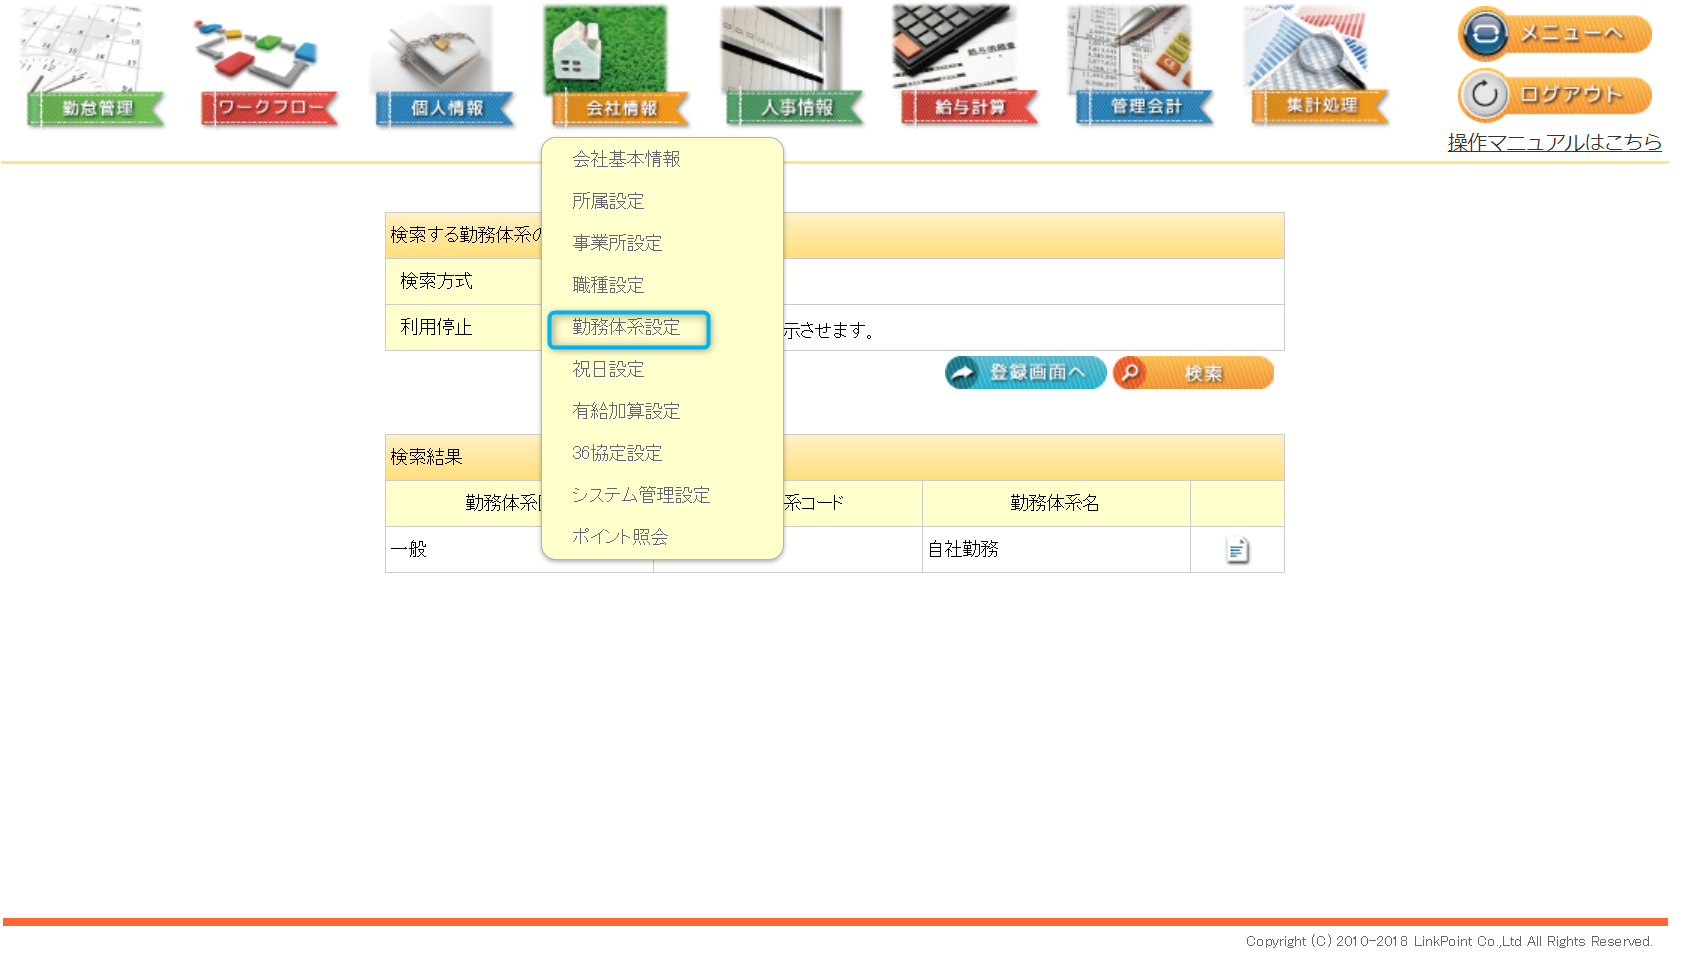
Task: Click the highlighted 勤務体系設定 menu item
Action: [627, 328]
